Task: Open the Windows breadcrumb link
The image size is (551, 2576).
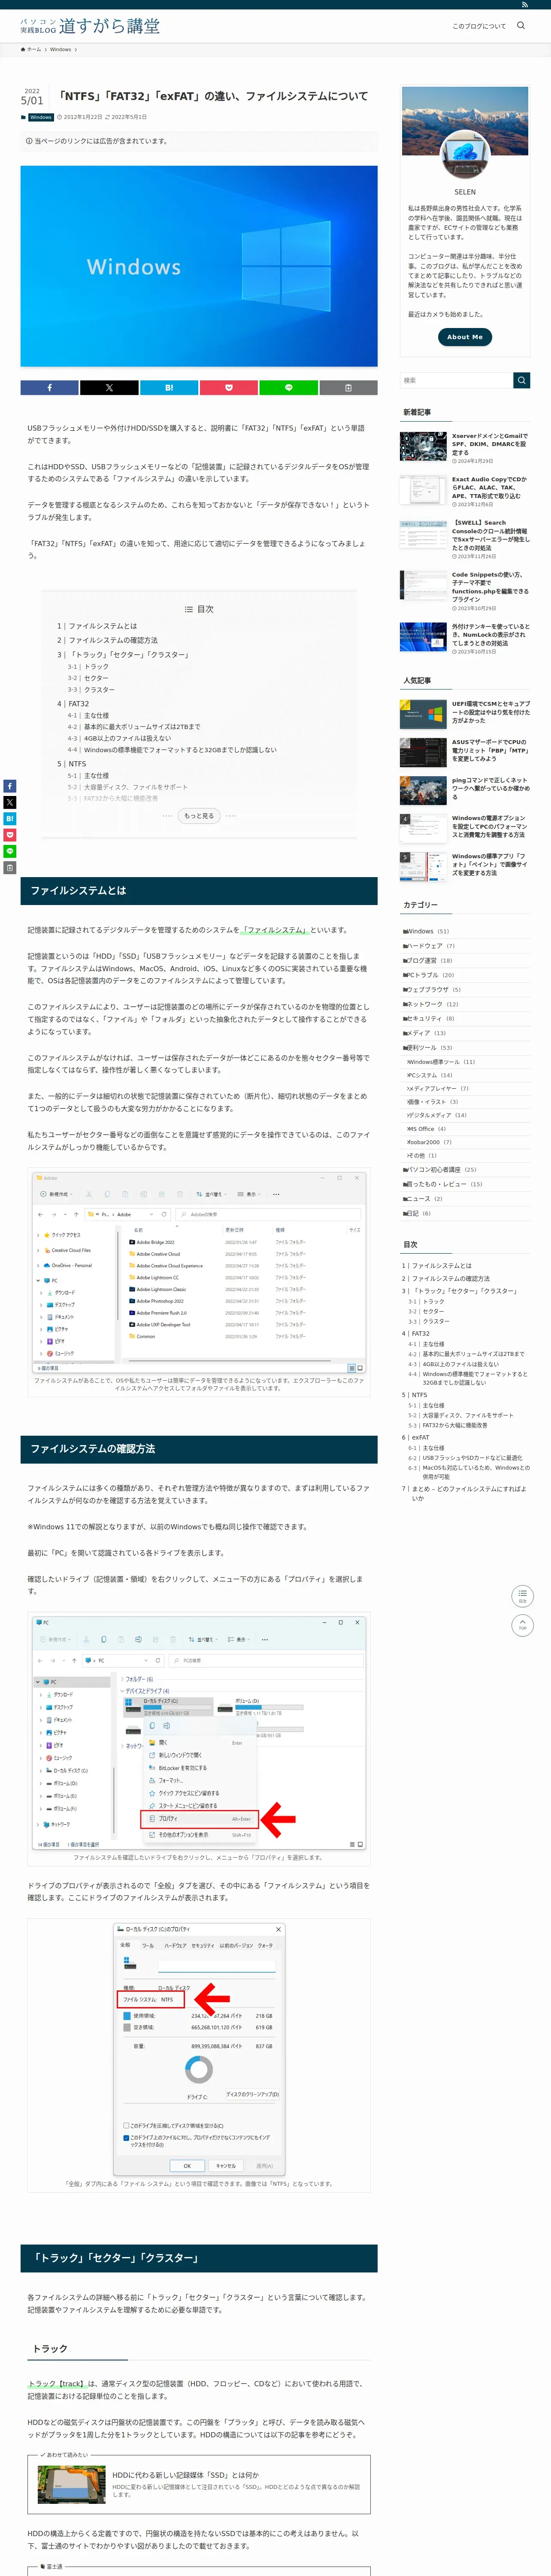Action: pos(60,49)
